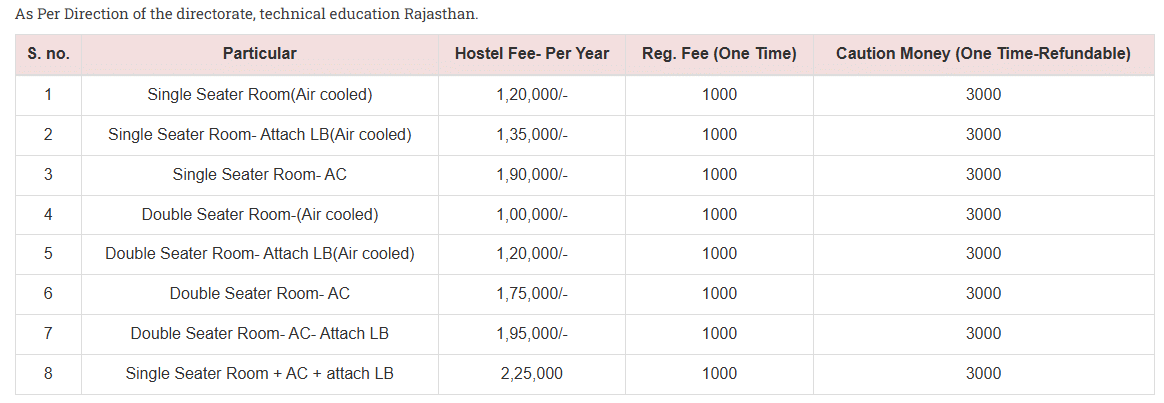Click the 'Particular' column header

pyautogui.click(x=259, y=54)
